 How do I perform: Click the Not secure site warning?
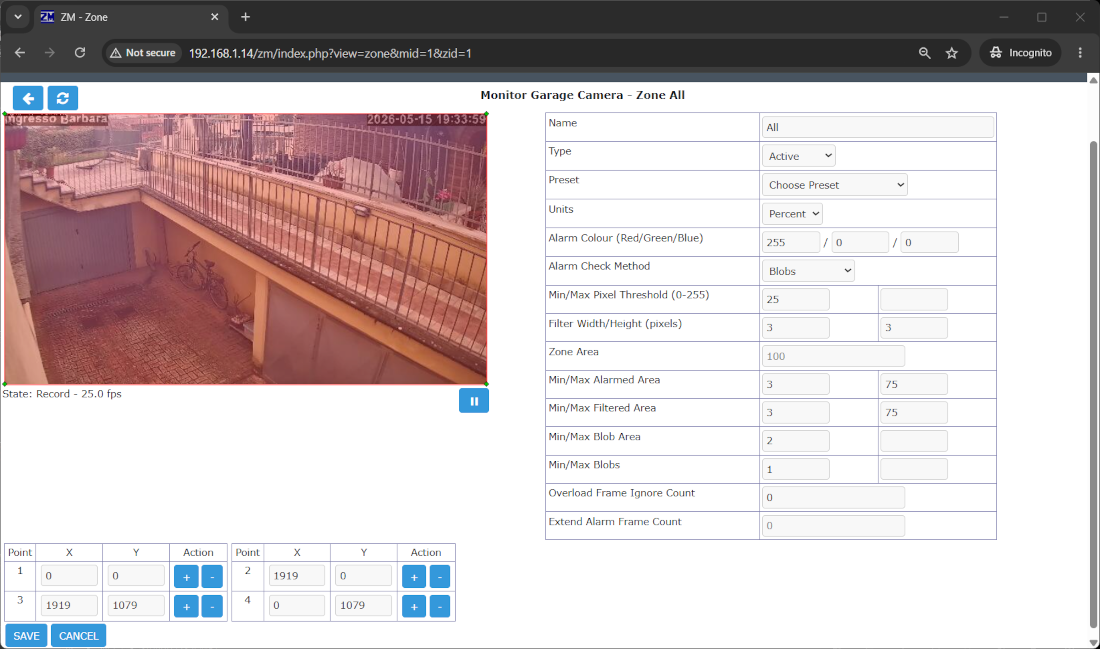(x=143, y=53)
